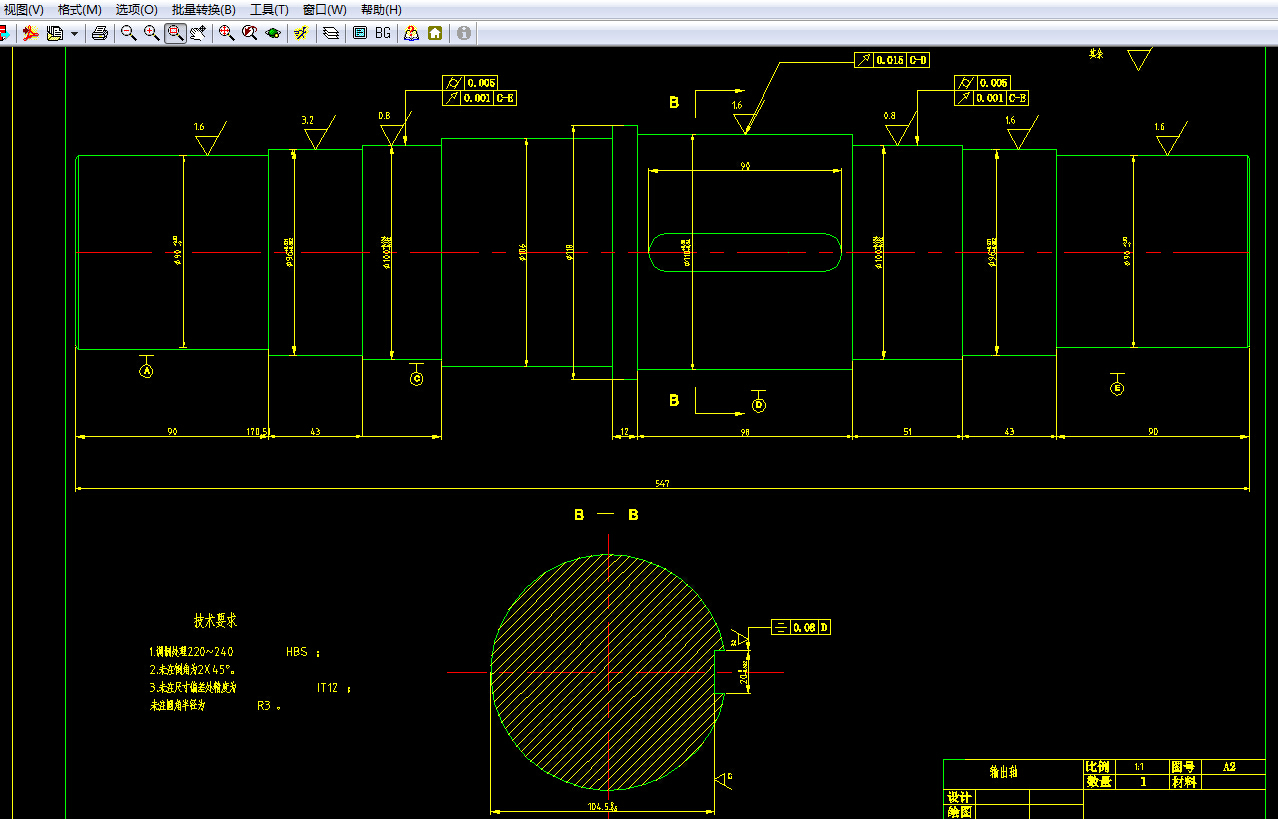Click the print icon
1278x819 pixels.
click(99, 33)
